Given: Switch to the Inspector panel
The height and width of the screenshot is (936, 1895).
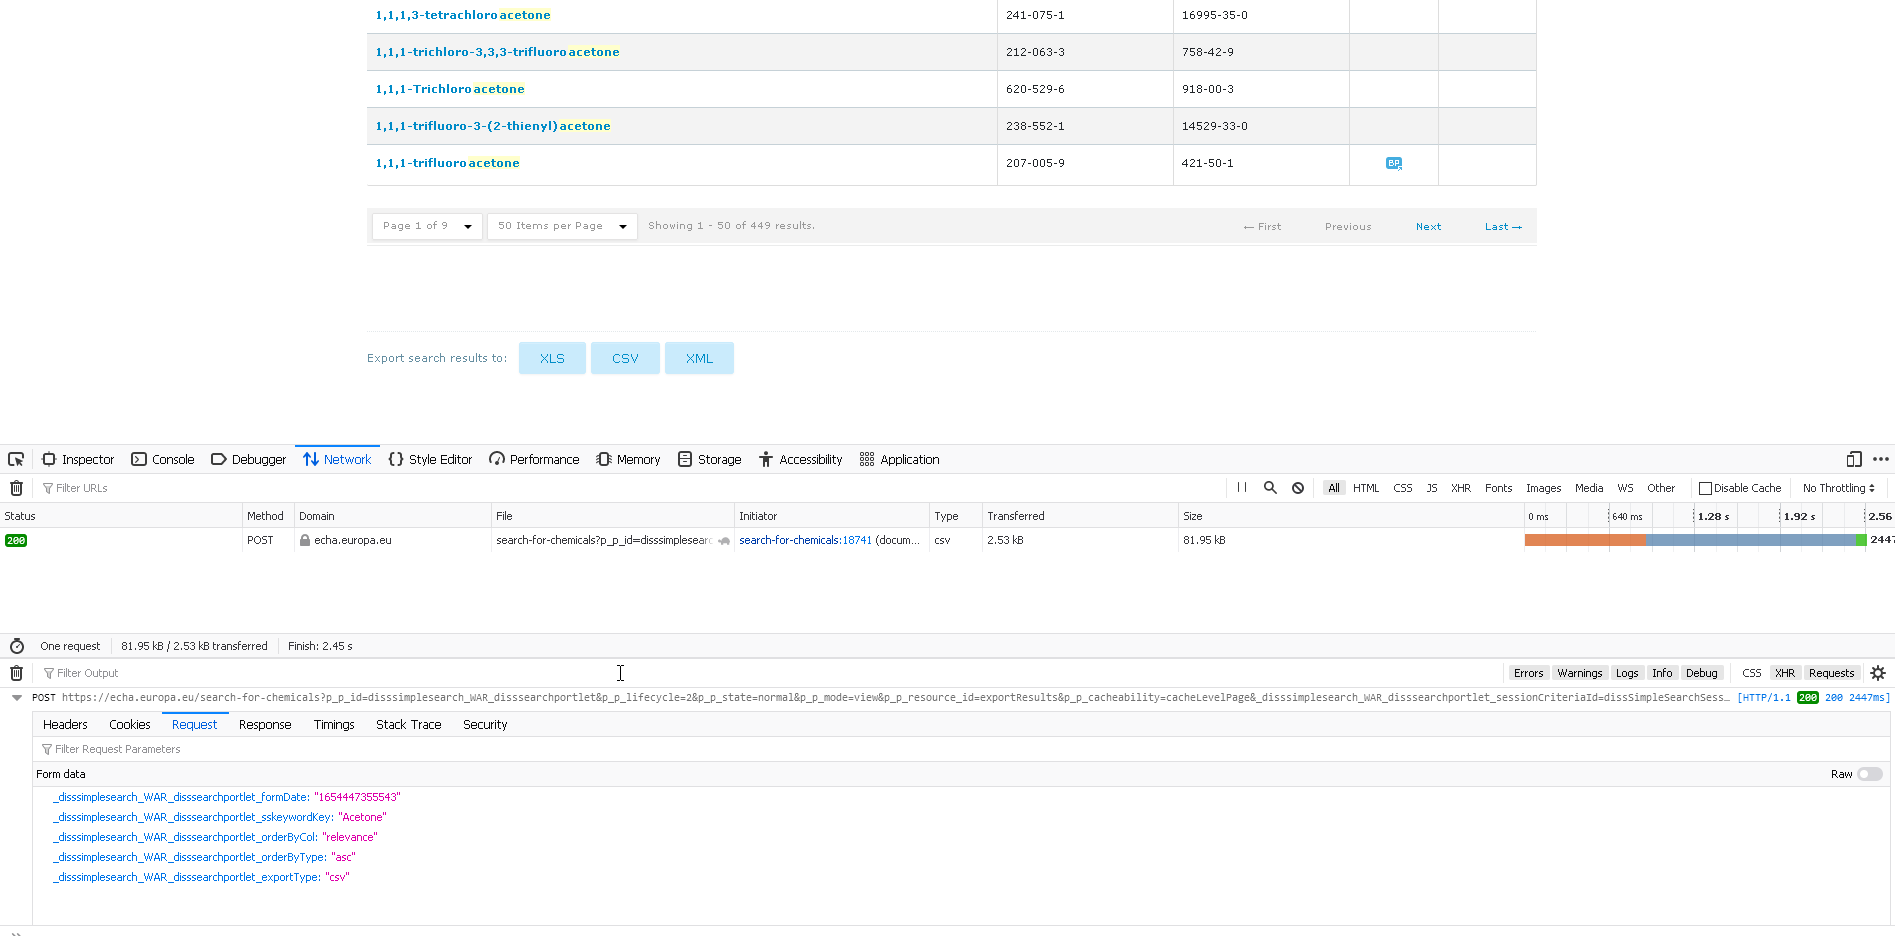Looking at the screenshot, I should (78, 459).
